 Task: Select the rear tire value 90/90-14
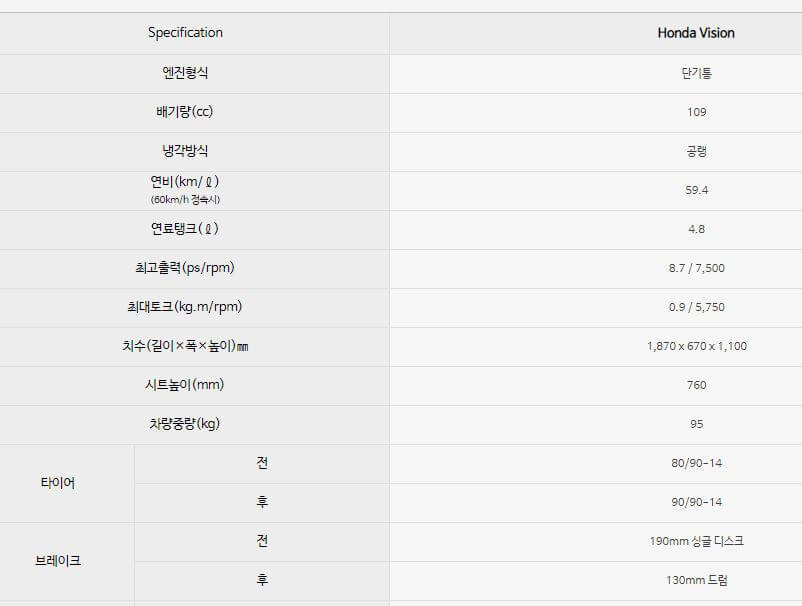[x=696, y=502]
